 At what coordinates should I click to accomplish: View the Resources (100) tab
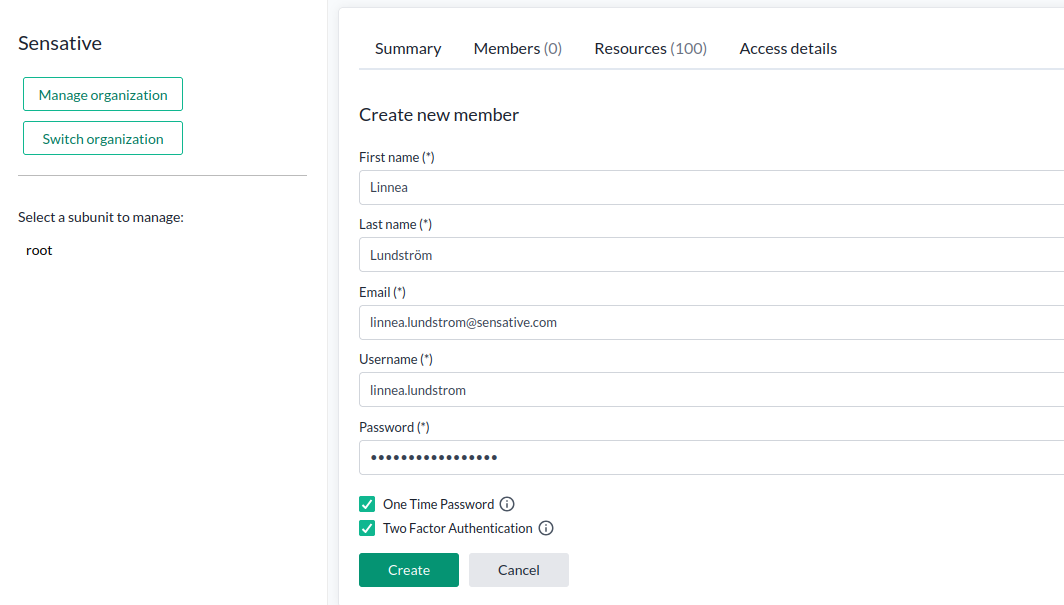point(650,48)
